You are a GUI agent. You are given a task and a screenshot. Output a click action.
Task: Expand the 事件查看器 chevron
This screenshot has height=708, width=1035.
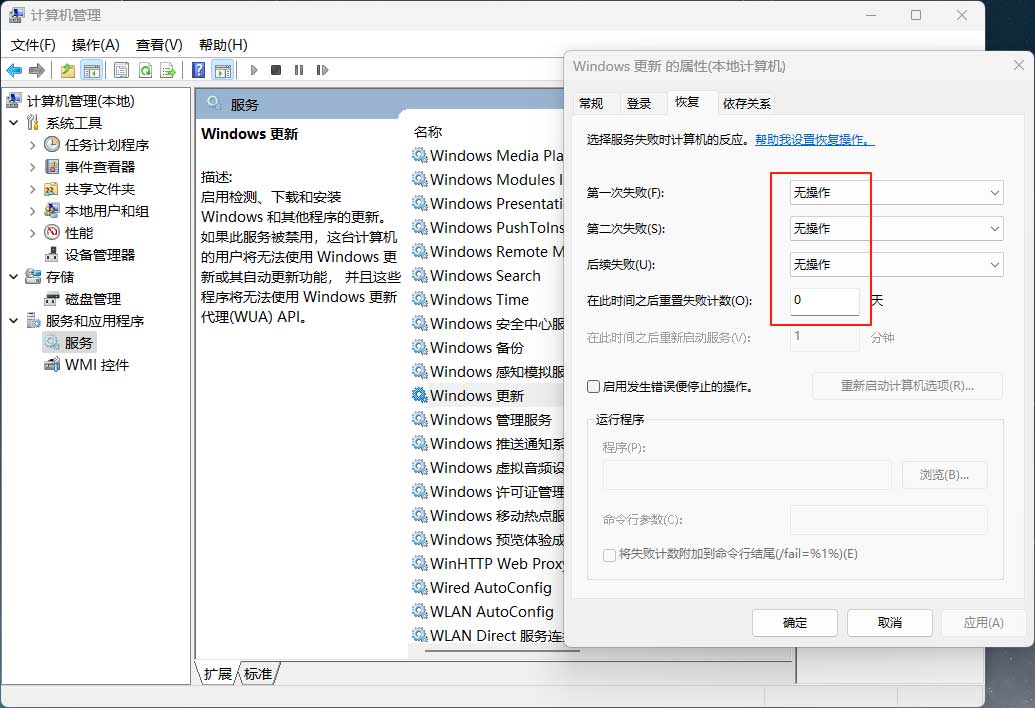pyautogui.click(x=32, y=167)
